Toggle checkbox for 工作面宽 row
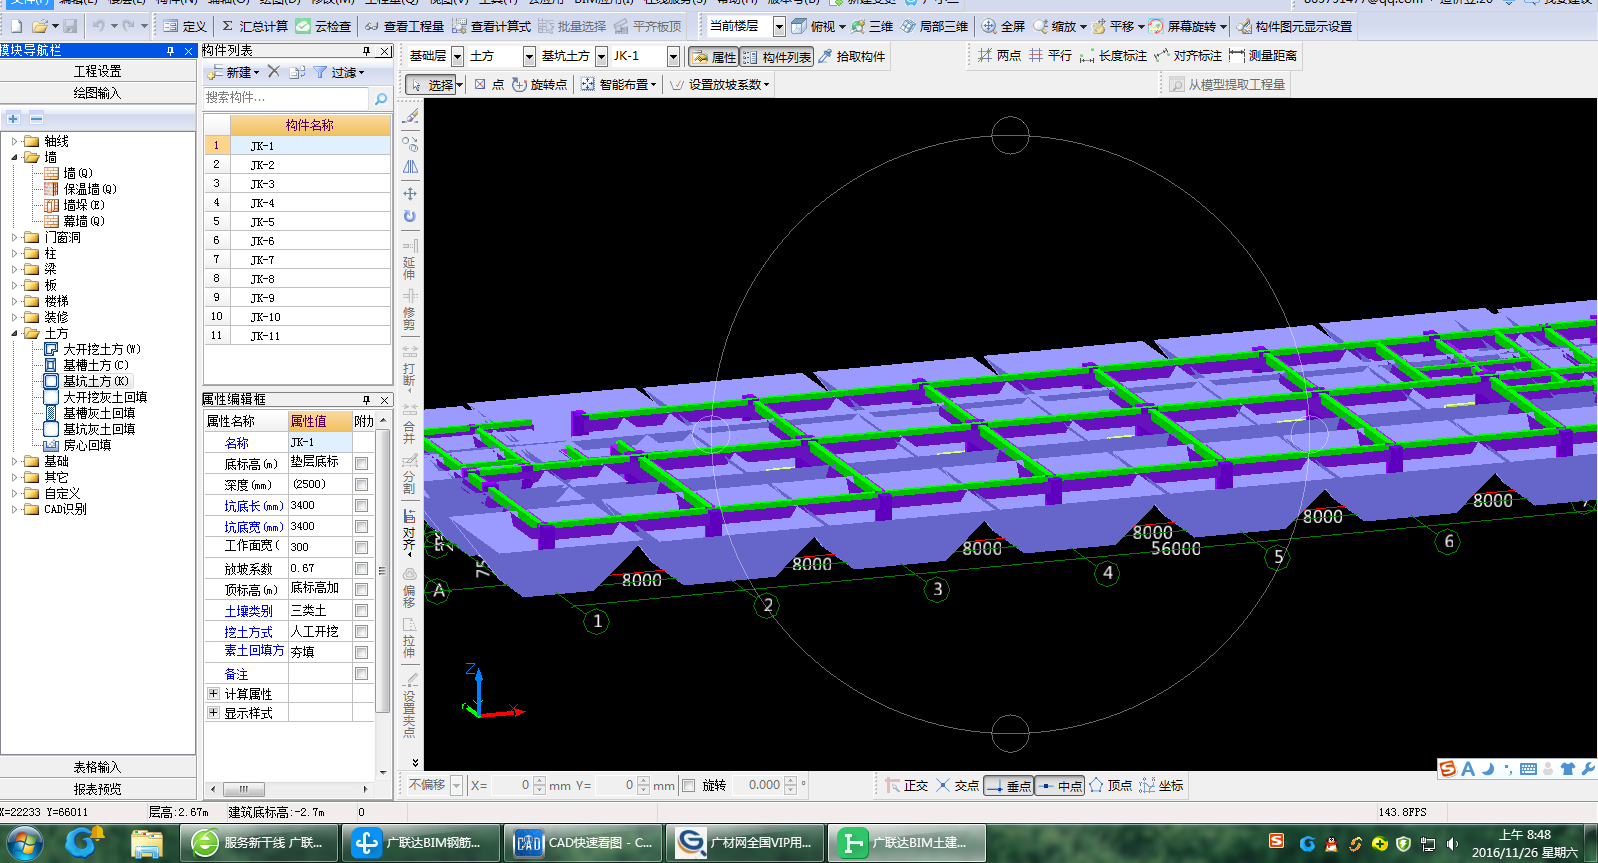This screenshot has height=863, width=1598. coord(361,547)
